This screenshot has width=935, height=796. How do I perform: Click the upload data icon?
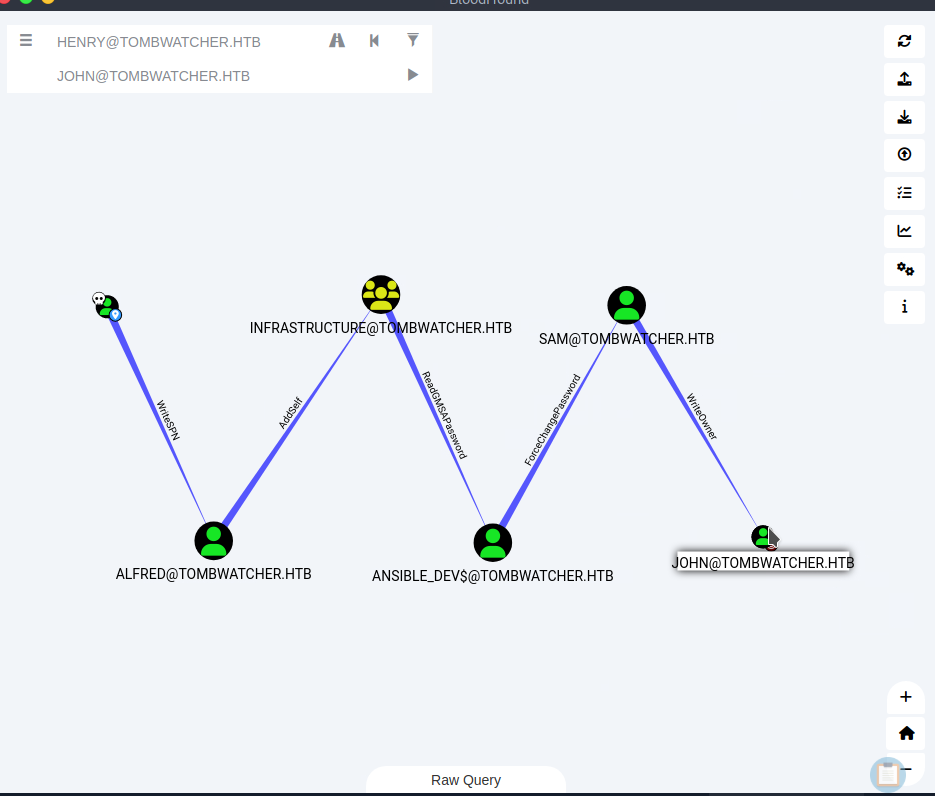tap(904, 79)
